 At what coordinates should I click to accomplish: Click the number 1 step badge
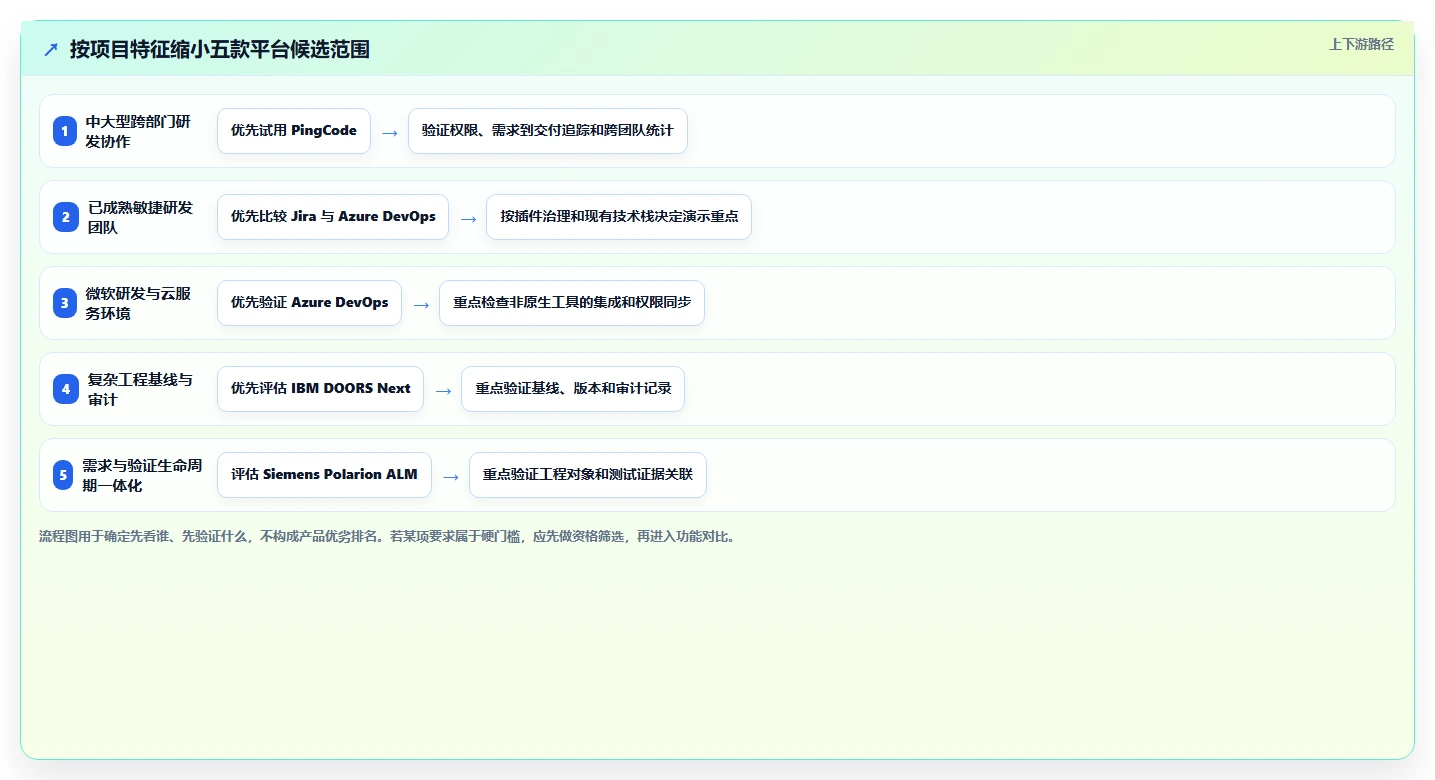[x=65, y=131]
